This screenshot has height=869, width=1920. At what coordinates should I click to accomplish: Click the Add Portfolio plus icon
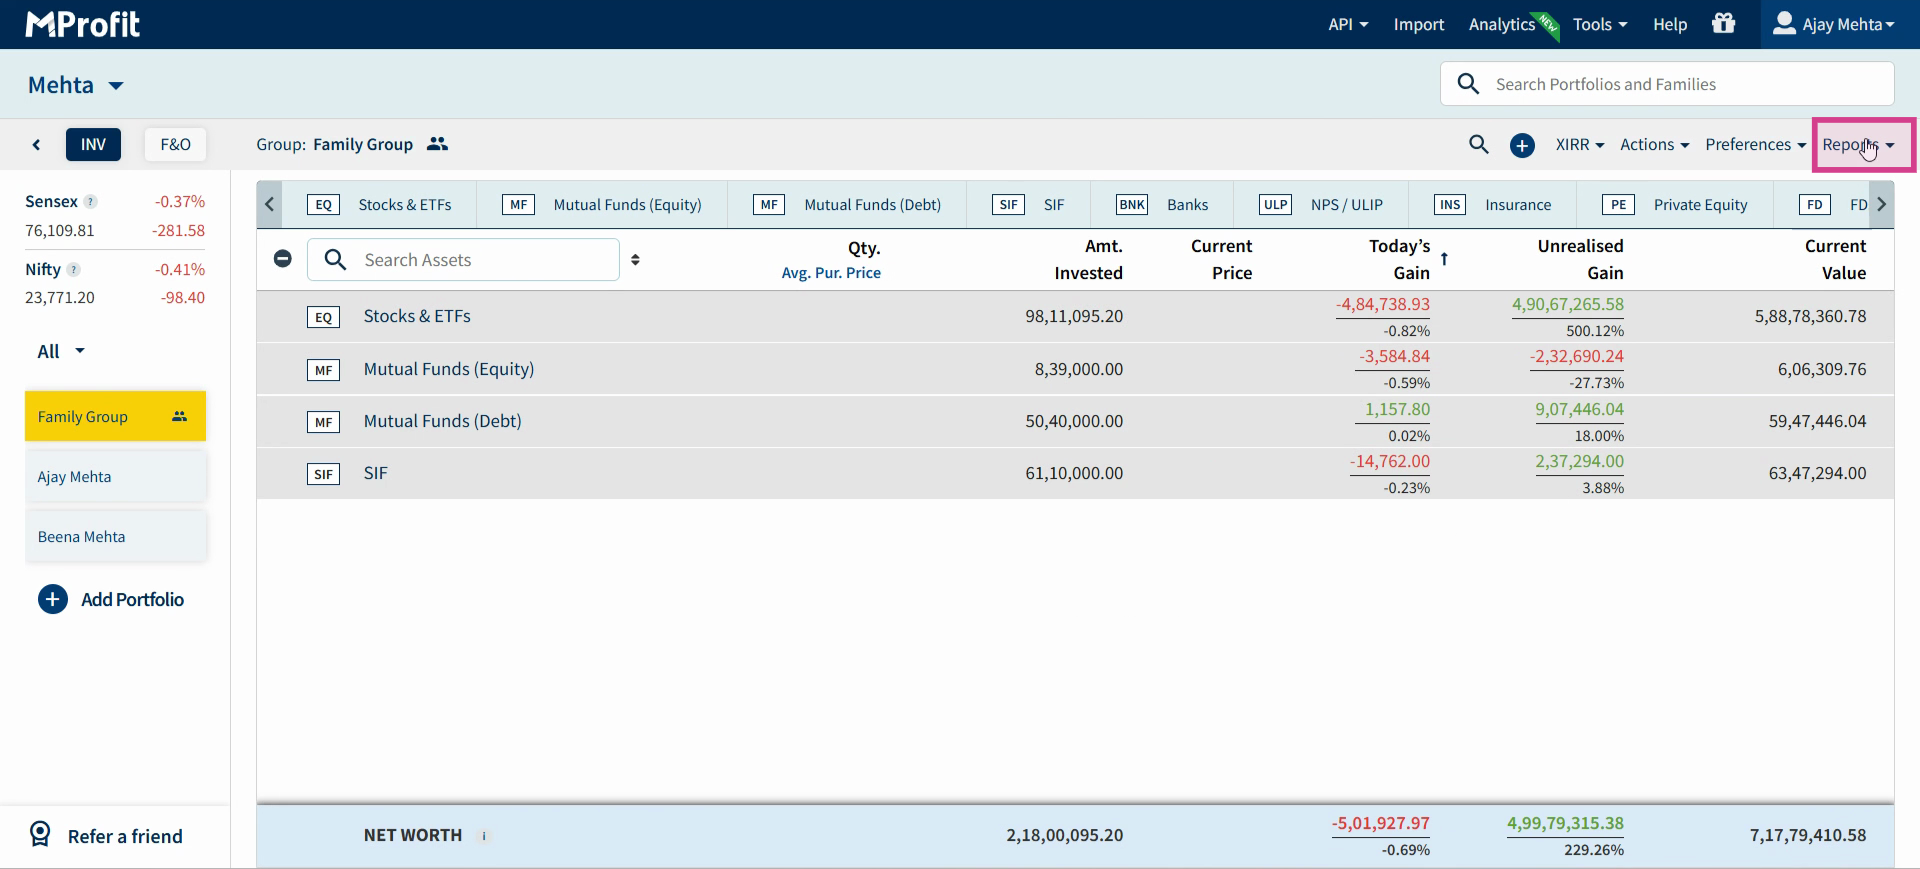coord(53,599)
